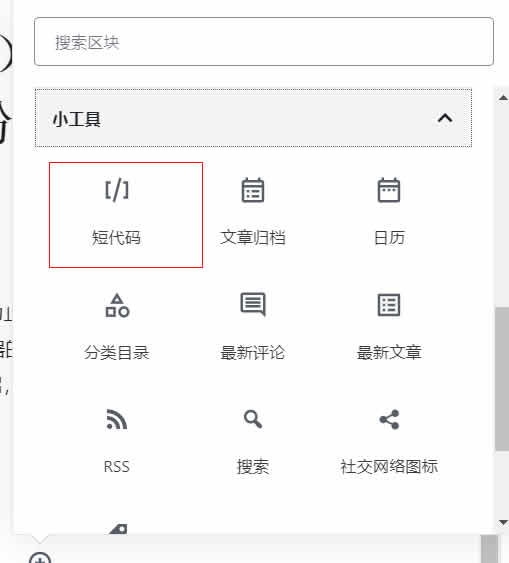
Task: Insert the 短代码 shortcode block
Action: (126, 215)
